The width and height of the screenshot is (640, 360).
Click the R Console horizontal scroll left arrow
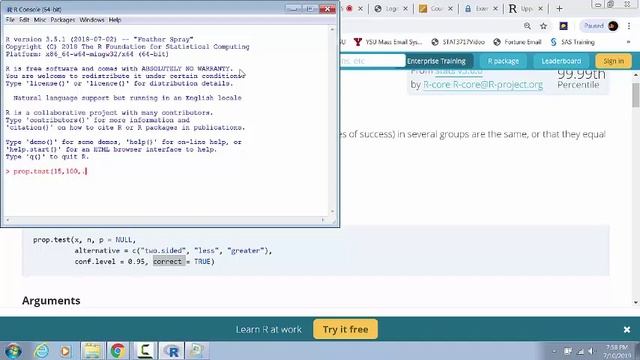click(x=8, y=220)
